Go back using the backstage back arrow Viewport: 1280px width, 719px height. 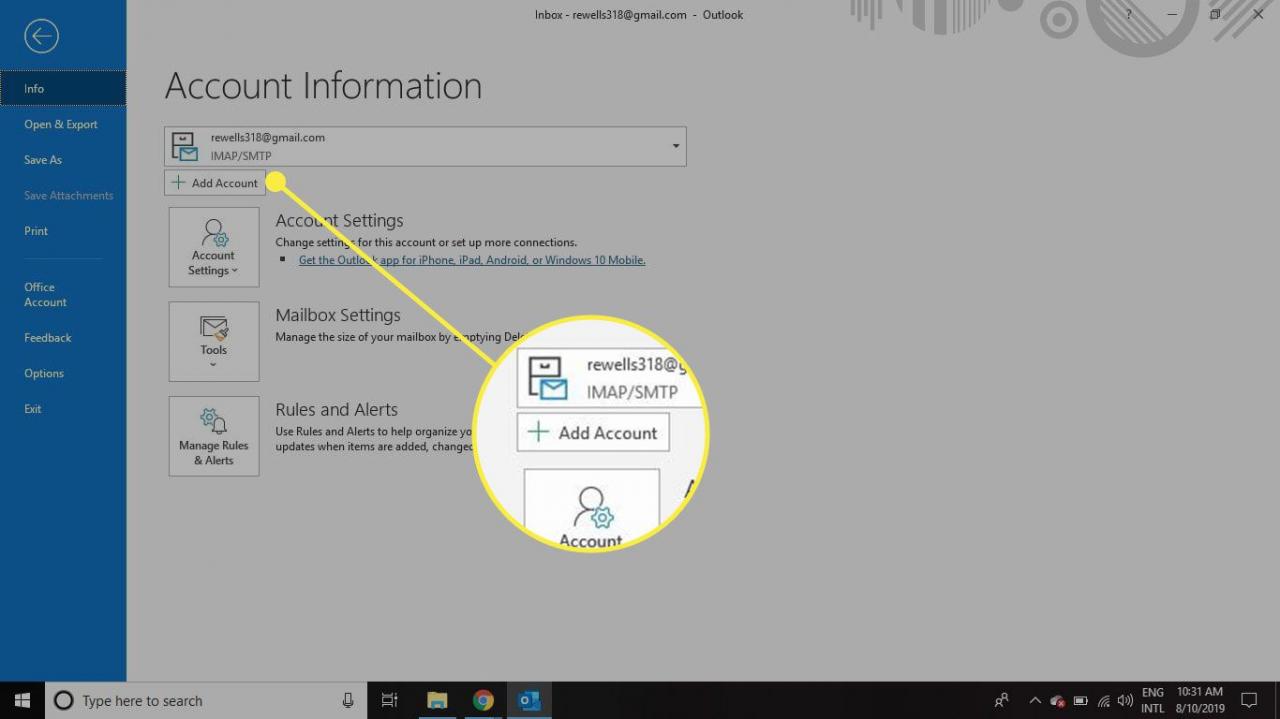tap(41, 37)
